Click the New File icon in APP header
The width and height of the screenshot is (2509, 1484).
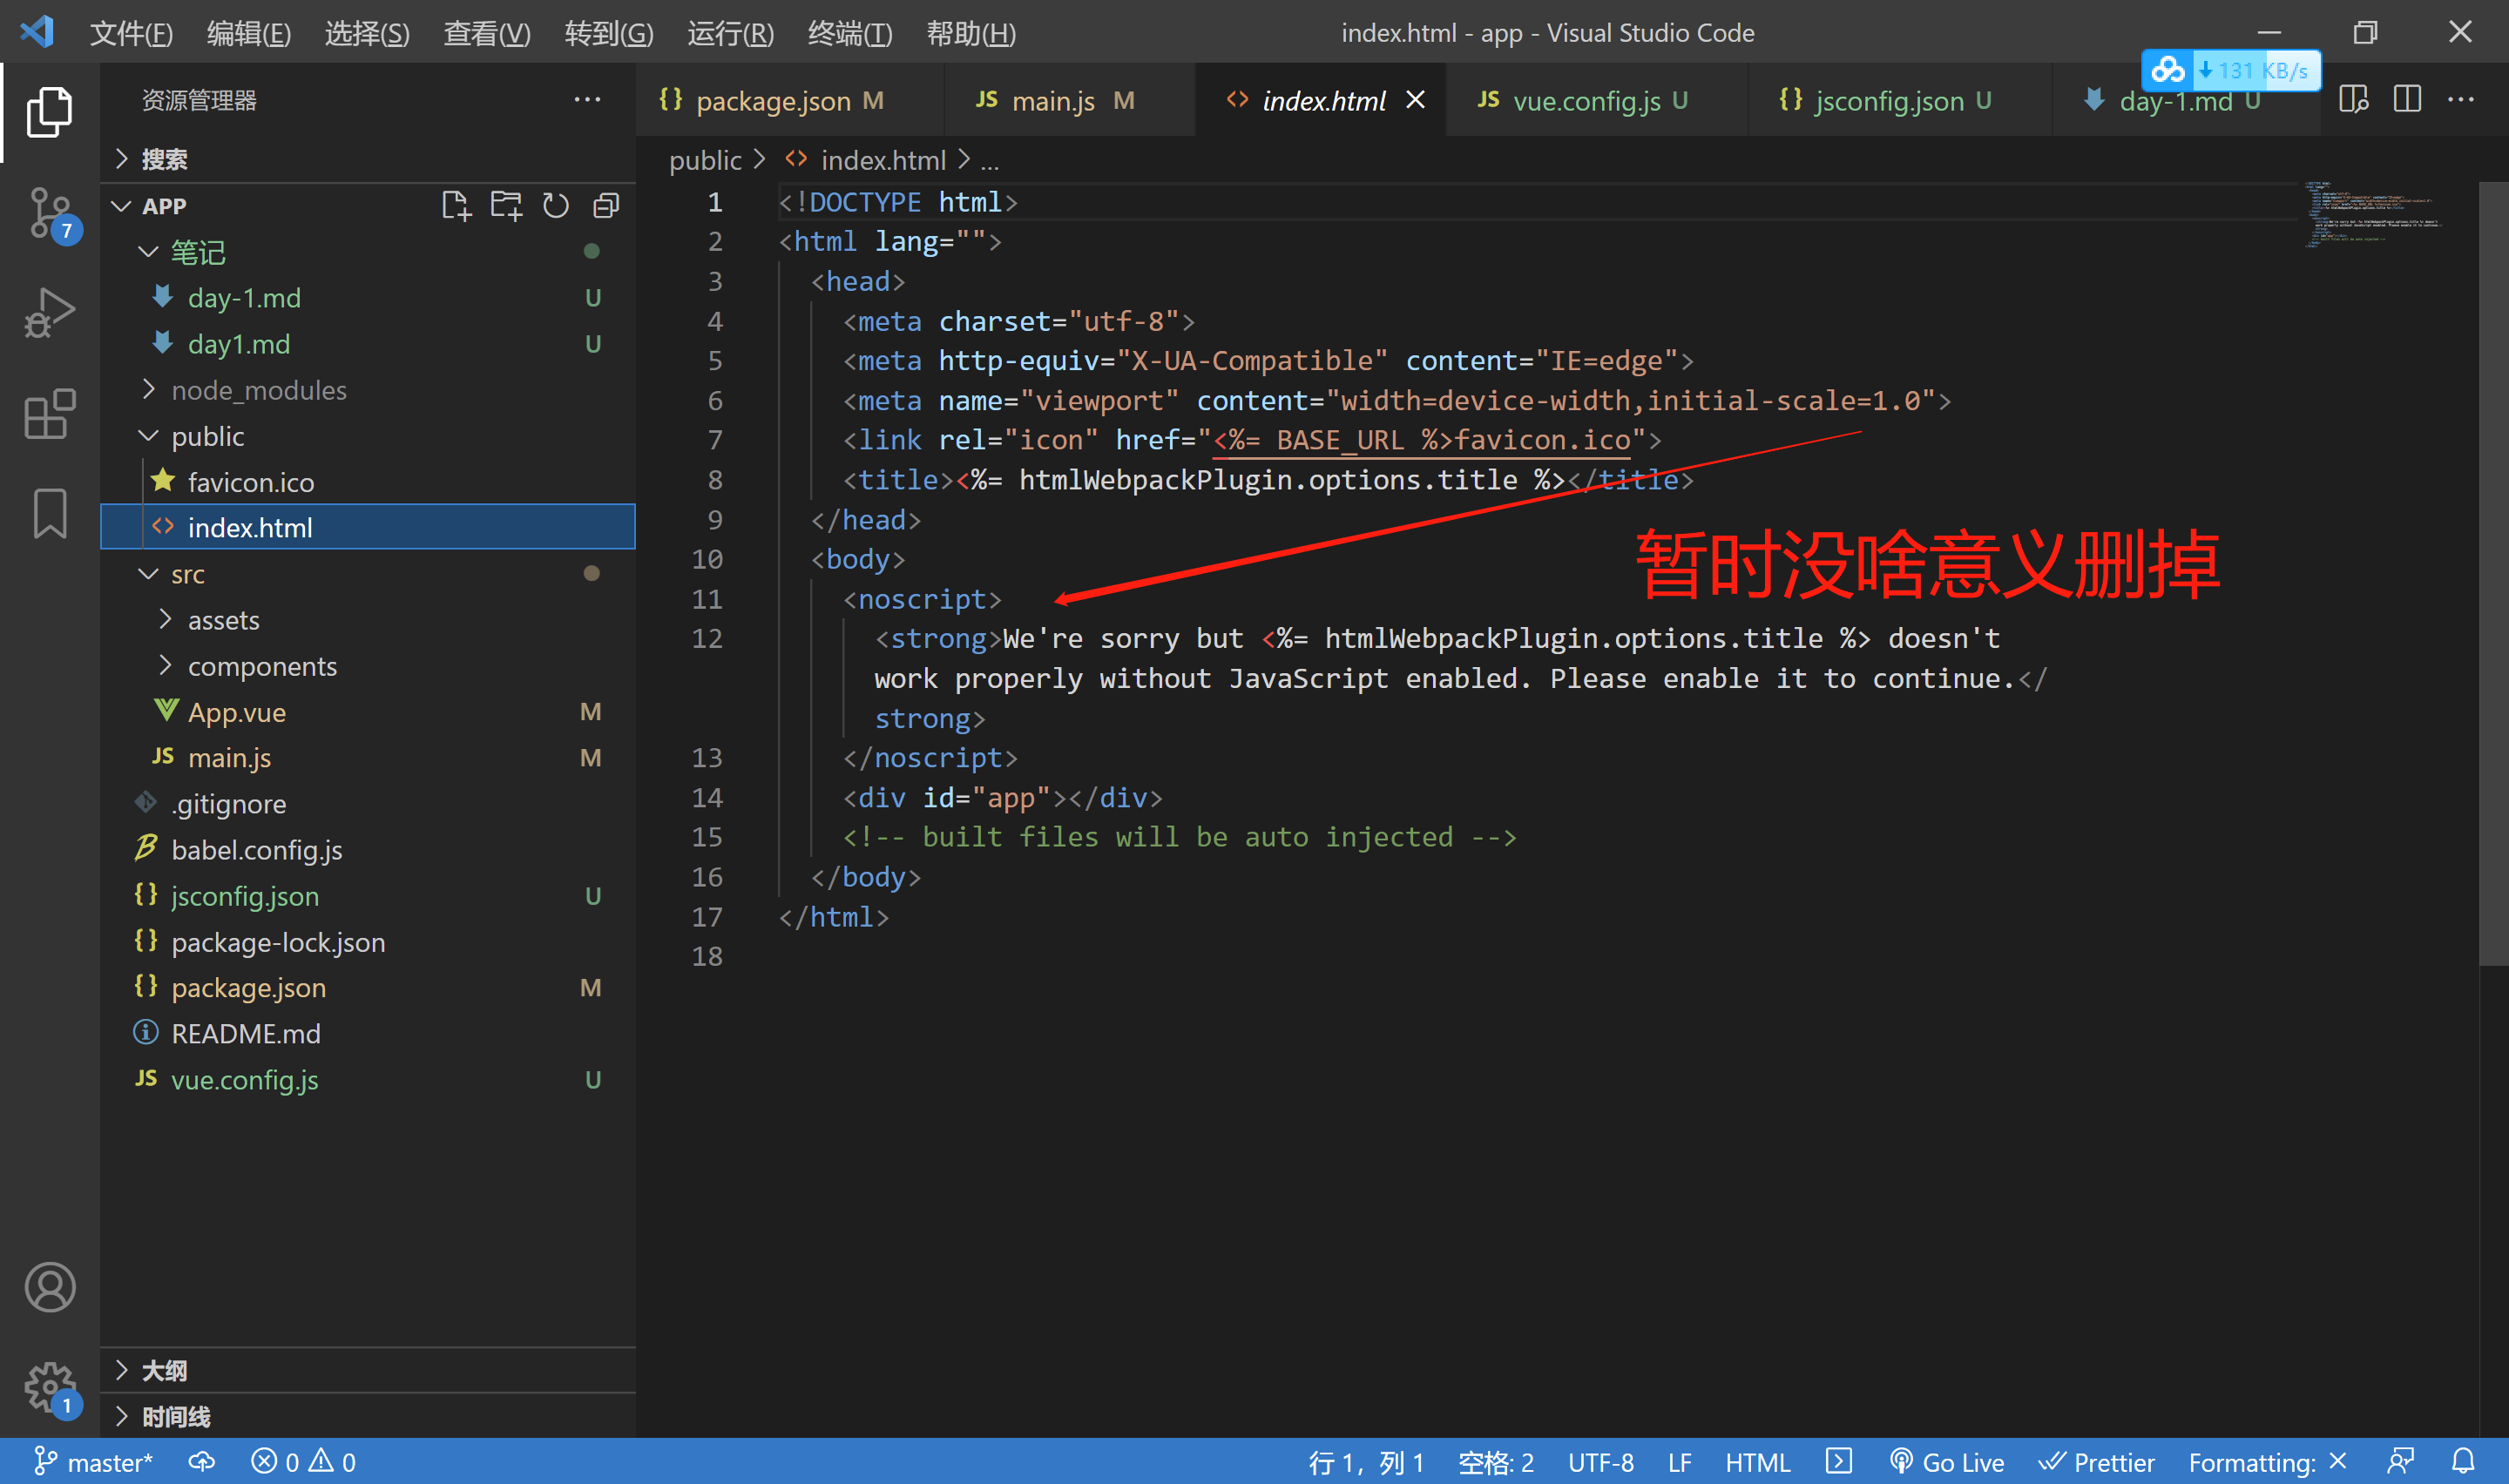(x=456, y=206)
